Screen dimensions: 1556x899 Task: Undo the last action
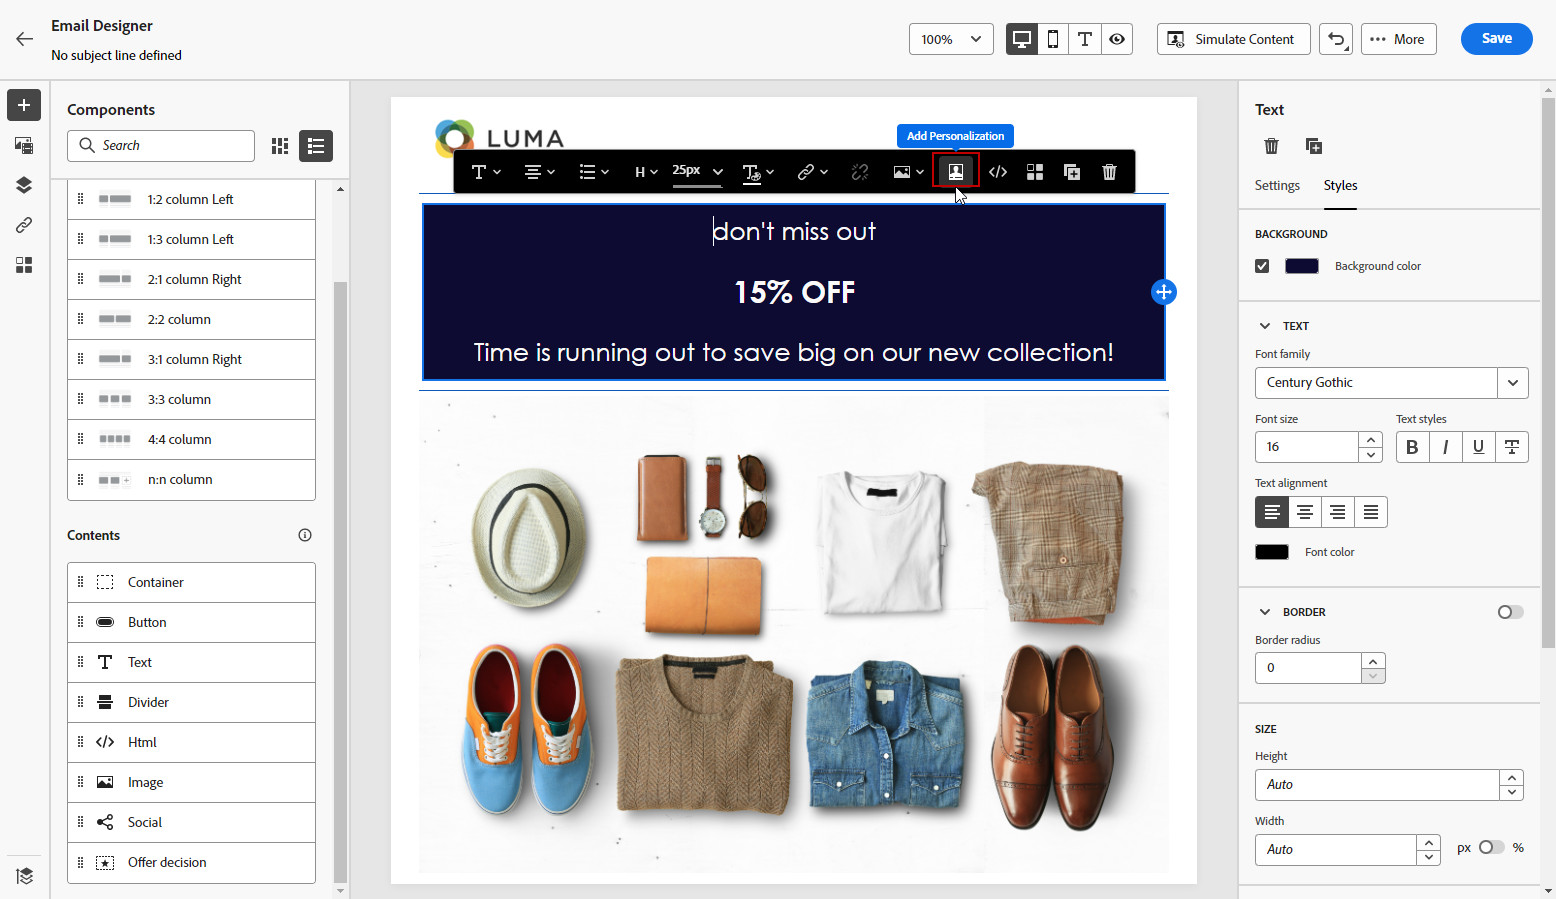[1336, 39]
